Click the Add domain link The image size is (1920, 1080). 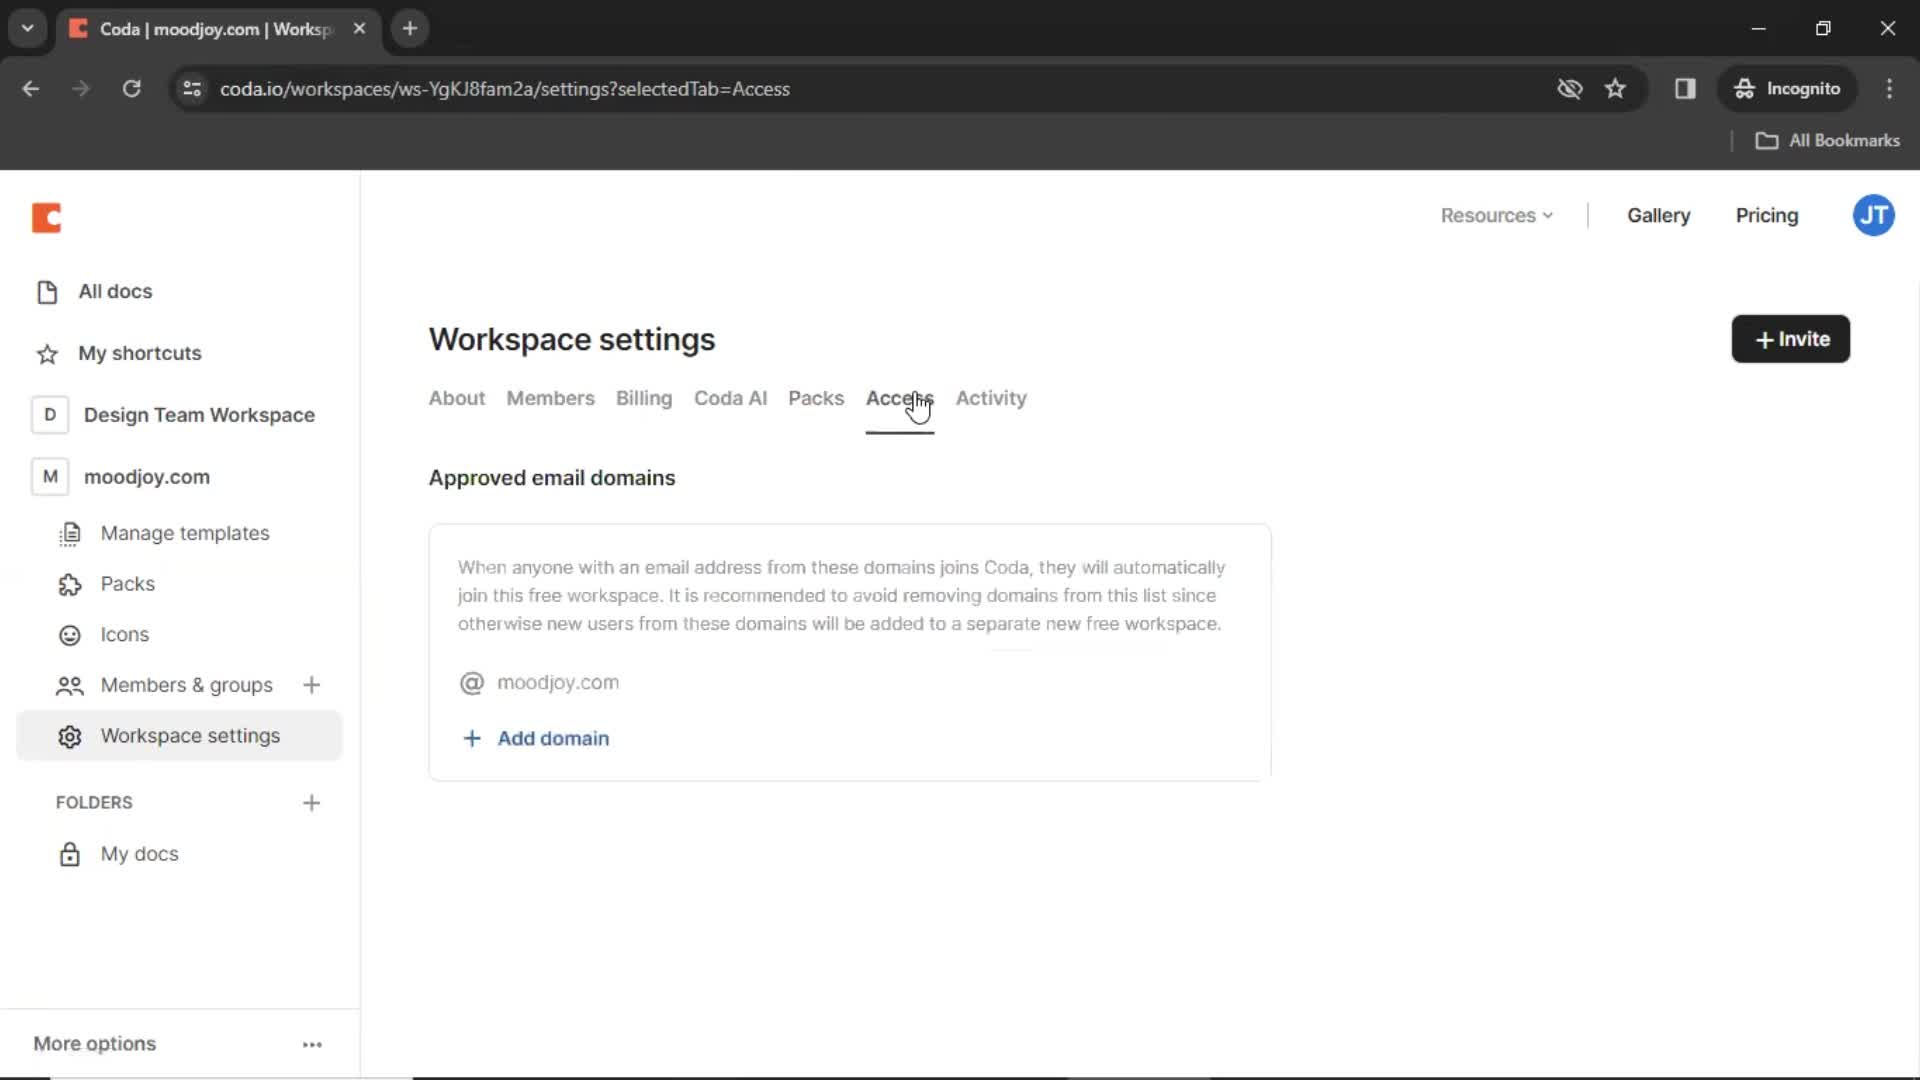[536, 738]
